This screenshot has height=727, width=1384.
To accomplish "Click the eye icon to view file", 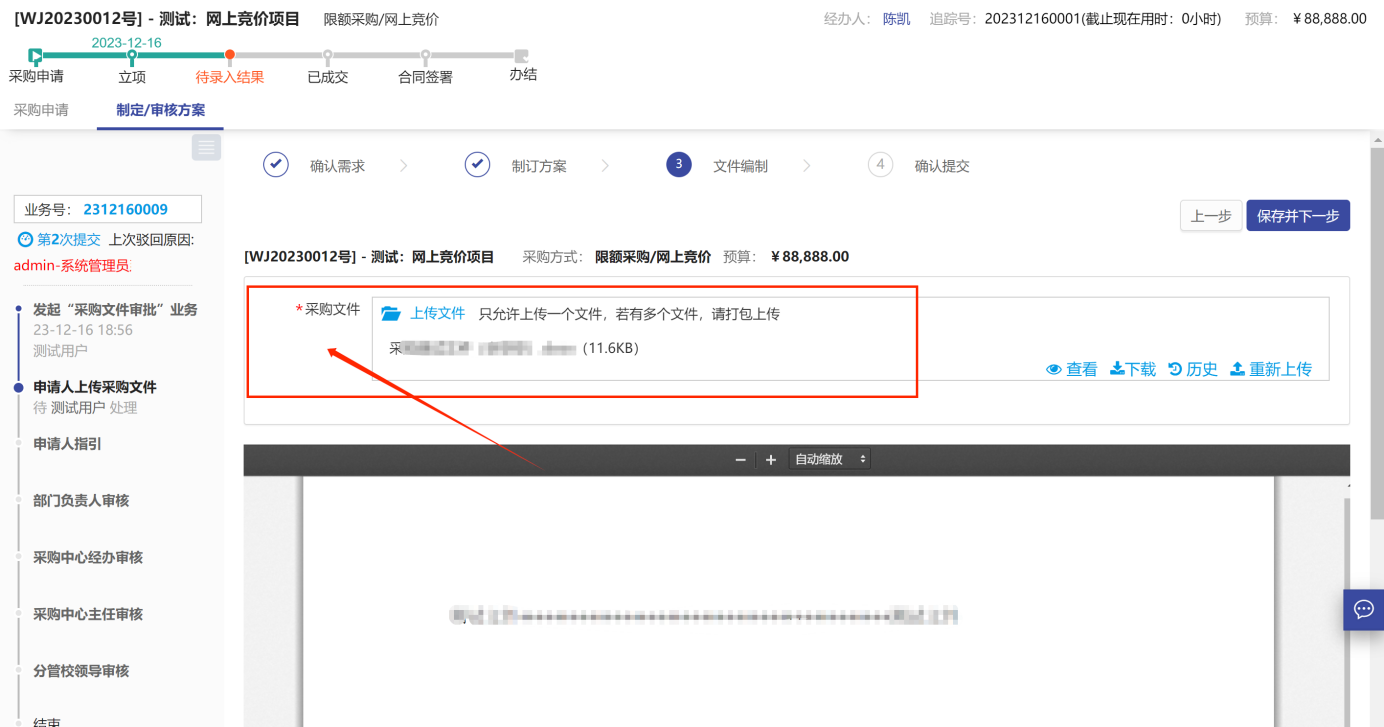I will pos(1053,370).
